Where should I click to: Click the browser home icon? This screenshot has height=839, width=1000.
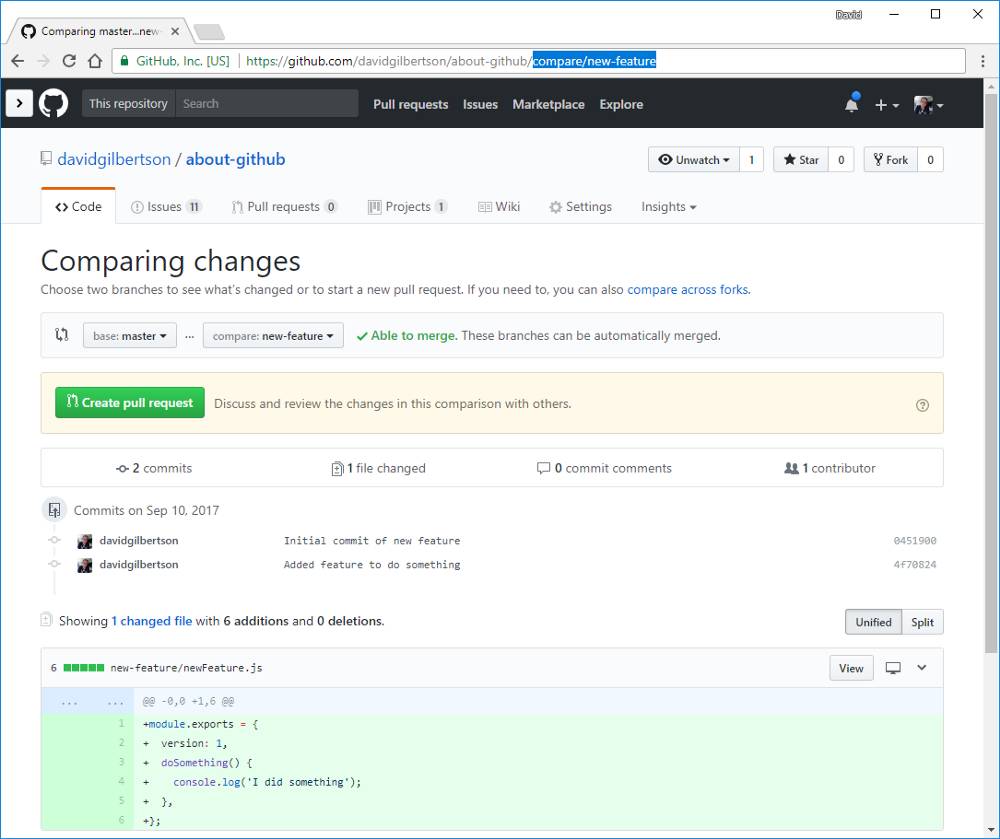tap(95, 61)
